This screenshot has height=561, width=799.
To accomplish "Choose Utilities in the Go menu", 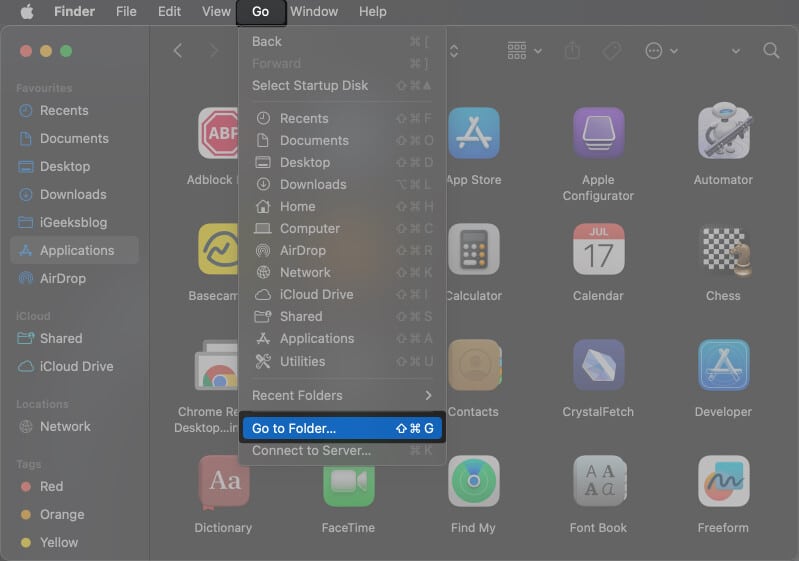I will pos(342,361).
